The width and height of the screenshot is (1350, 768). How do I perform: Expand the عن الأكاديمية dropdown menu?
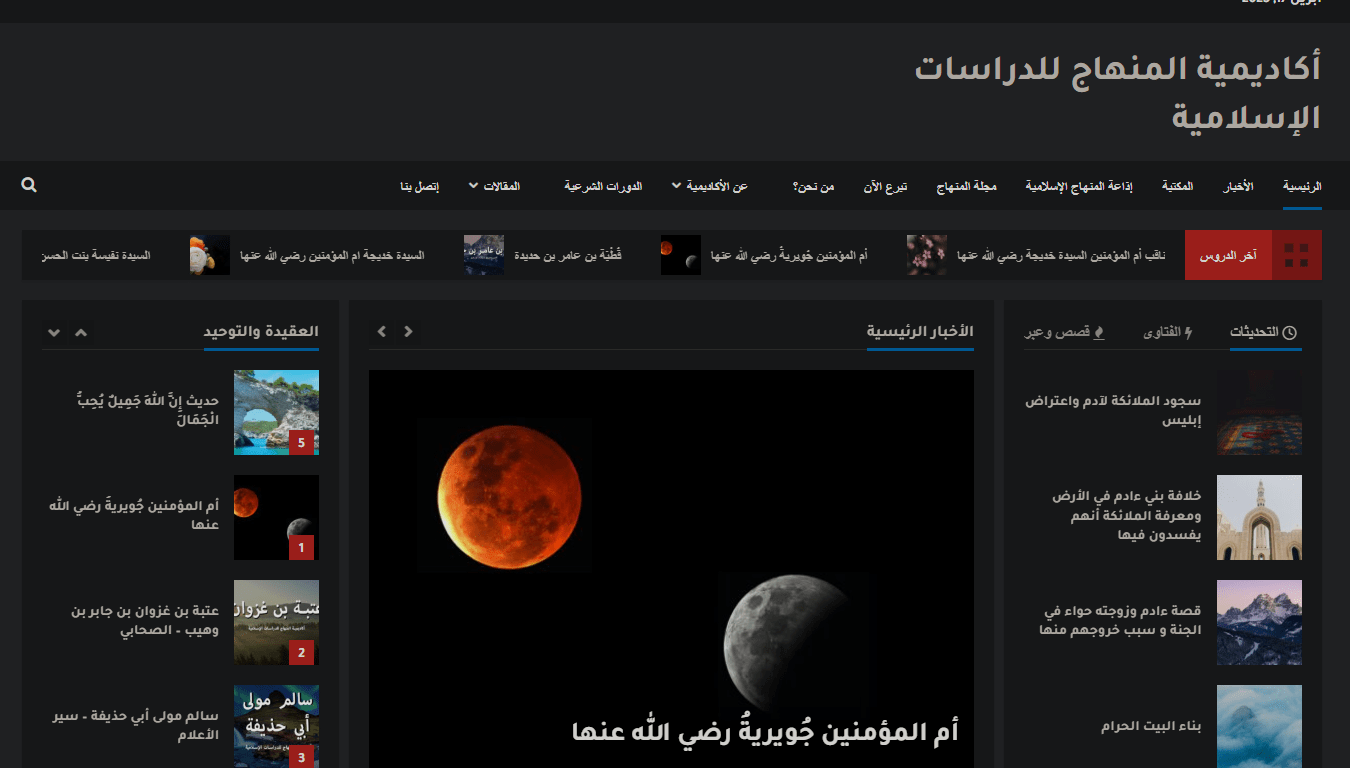(x=709, y=186)
